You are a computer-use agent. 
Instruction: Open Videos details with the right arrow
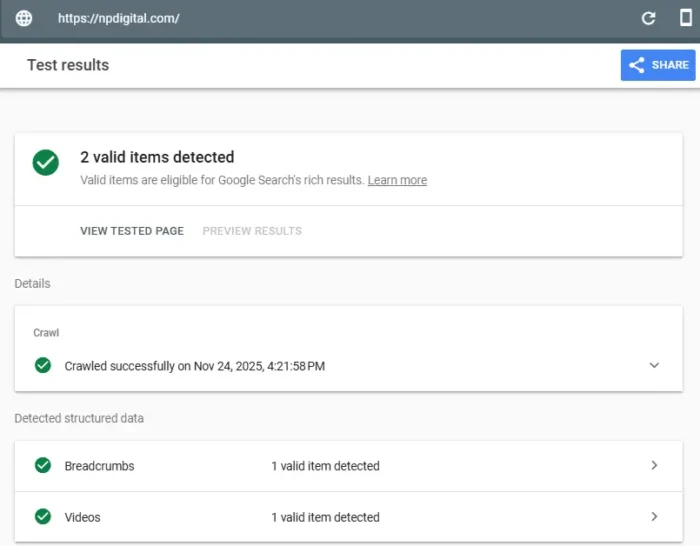tap(654, 517)
